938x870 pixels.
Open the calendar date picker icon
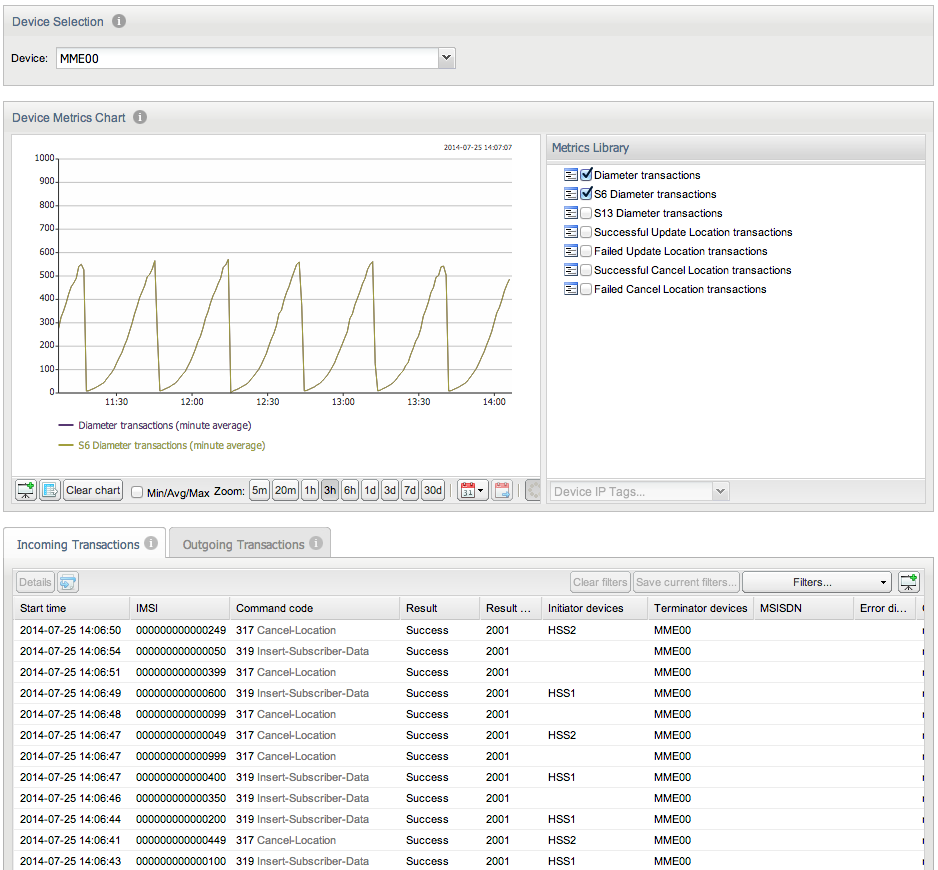[x=468, y=490]
